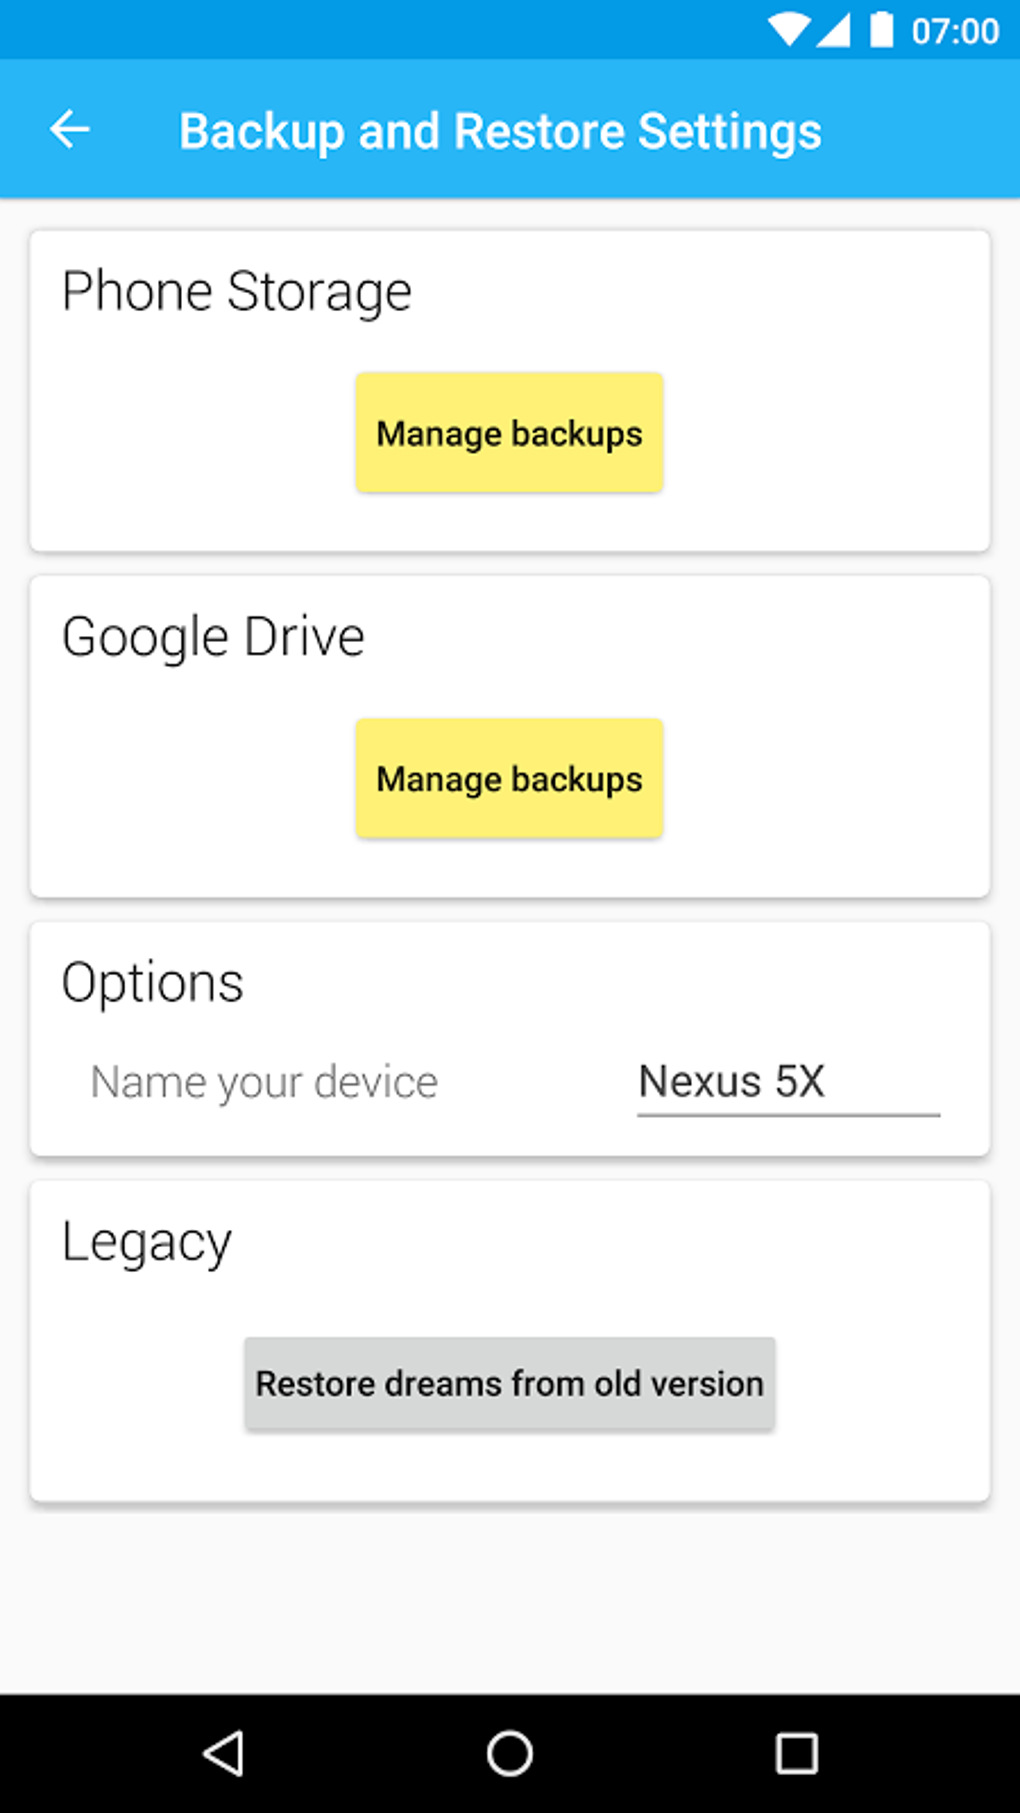This screenshot has width=1020, height=1813.
Task: Select the Google Drive heading
Action: pyautogui.click(x=213, y=637)
